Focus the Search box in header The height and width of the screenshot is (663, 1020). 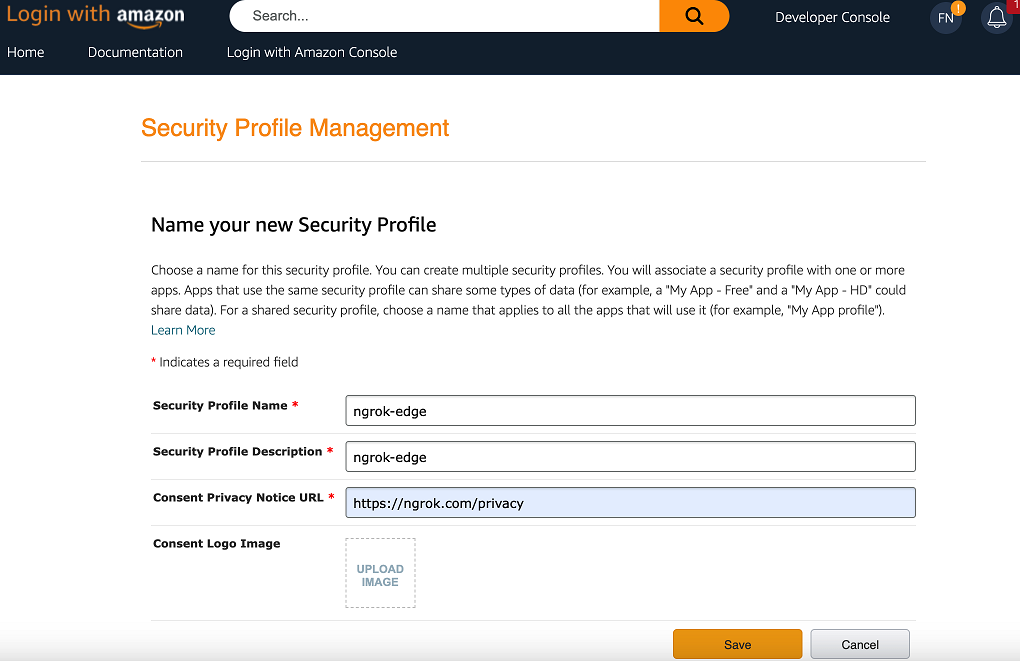pyautogui.click(x=445, y=16)
